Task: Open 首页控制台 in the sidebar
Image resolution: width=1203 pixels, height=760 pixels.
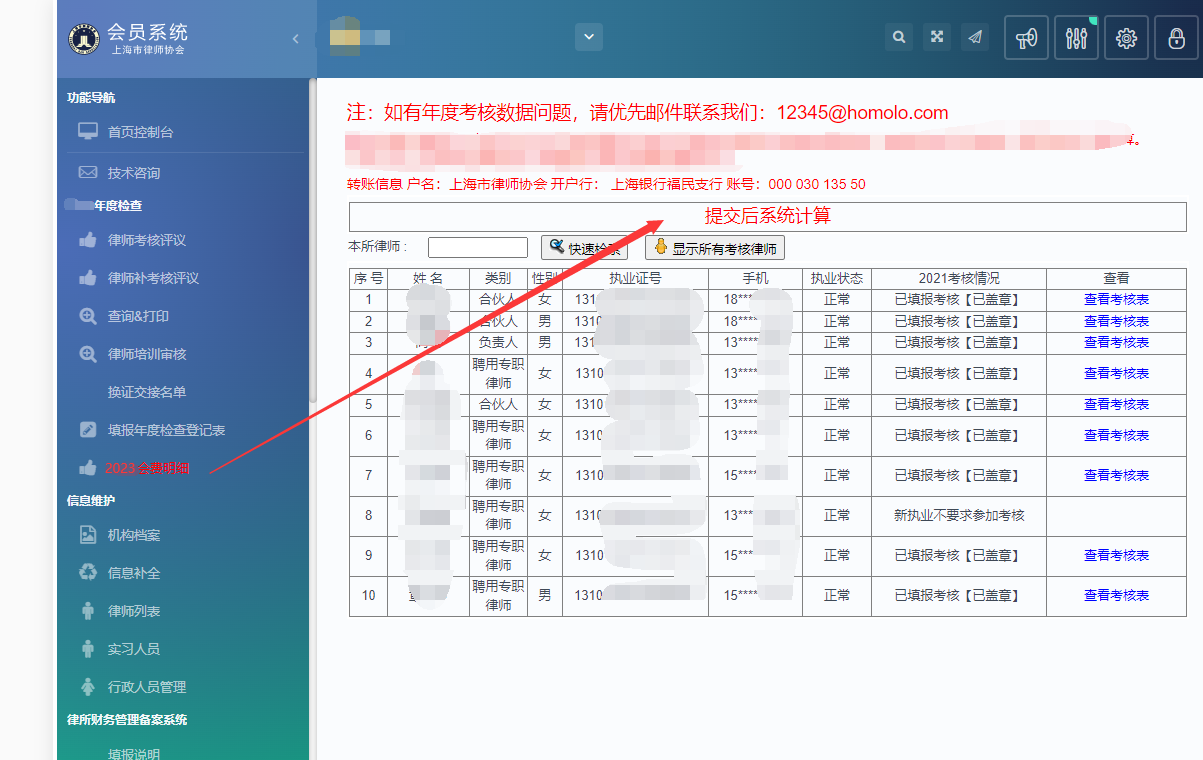Action: [x=140, y=132]
